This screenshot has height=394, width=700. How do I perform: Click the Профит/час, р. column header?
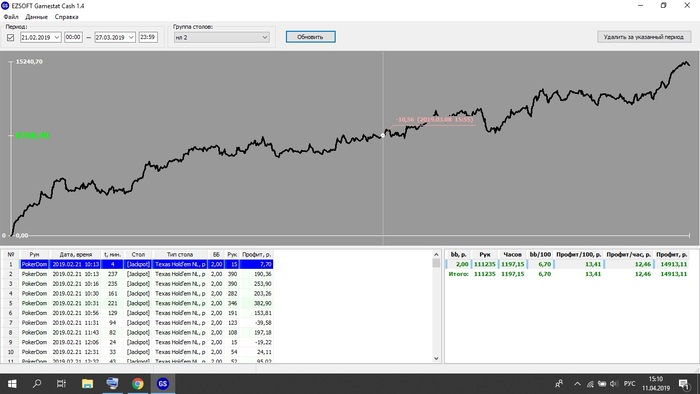point(628,254)
